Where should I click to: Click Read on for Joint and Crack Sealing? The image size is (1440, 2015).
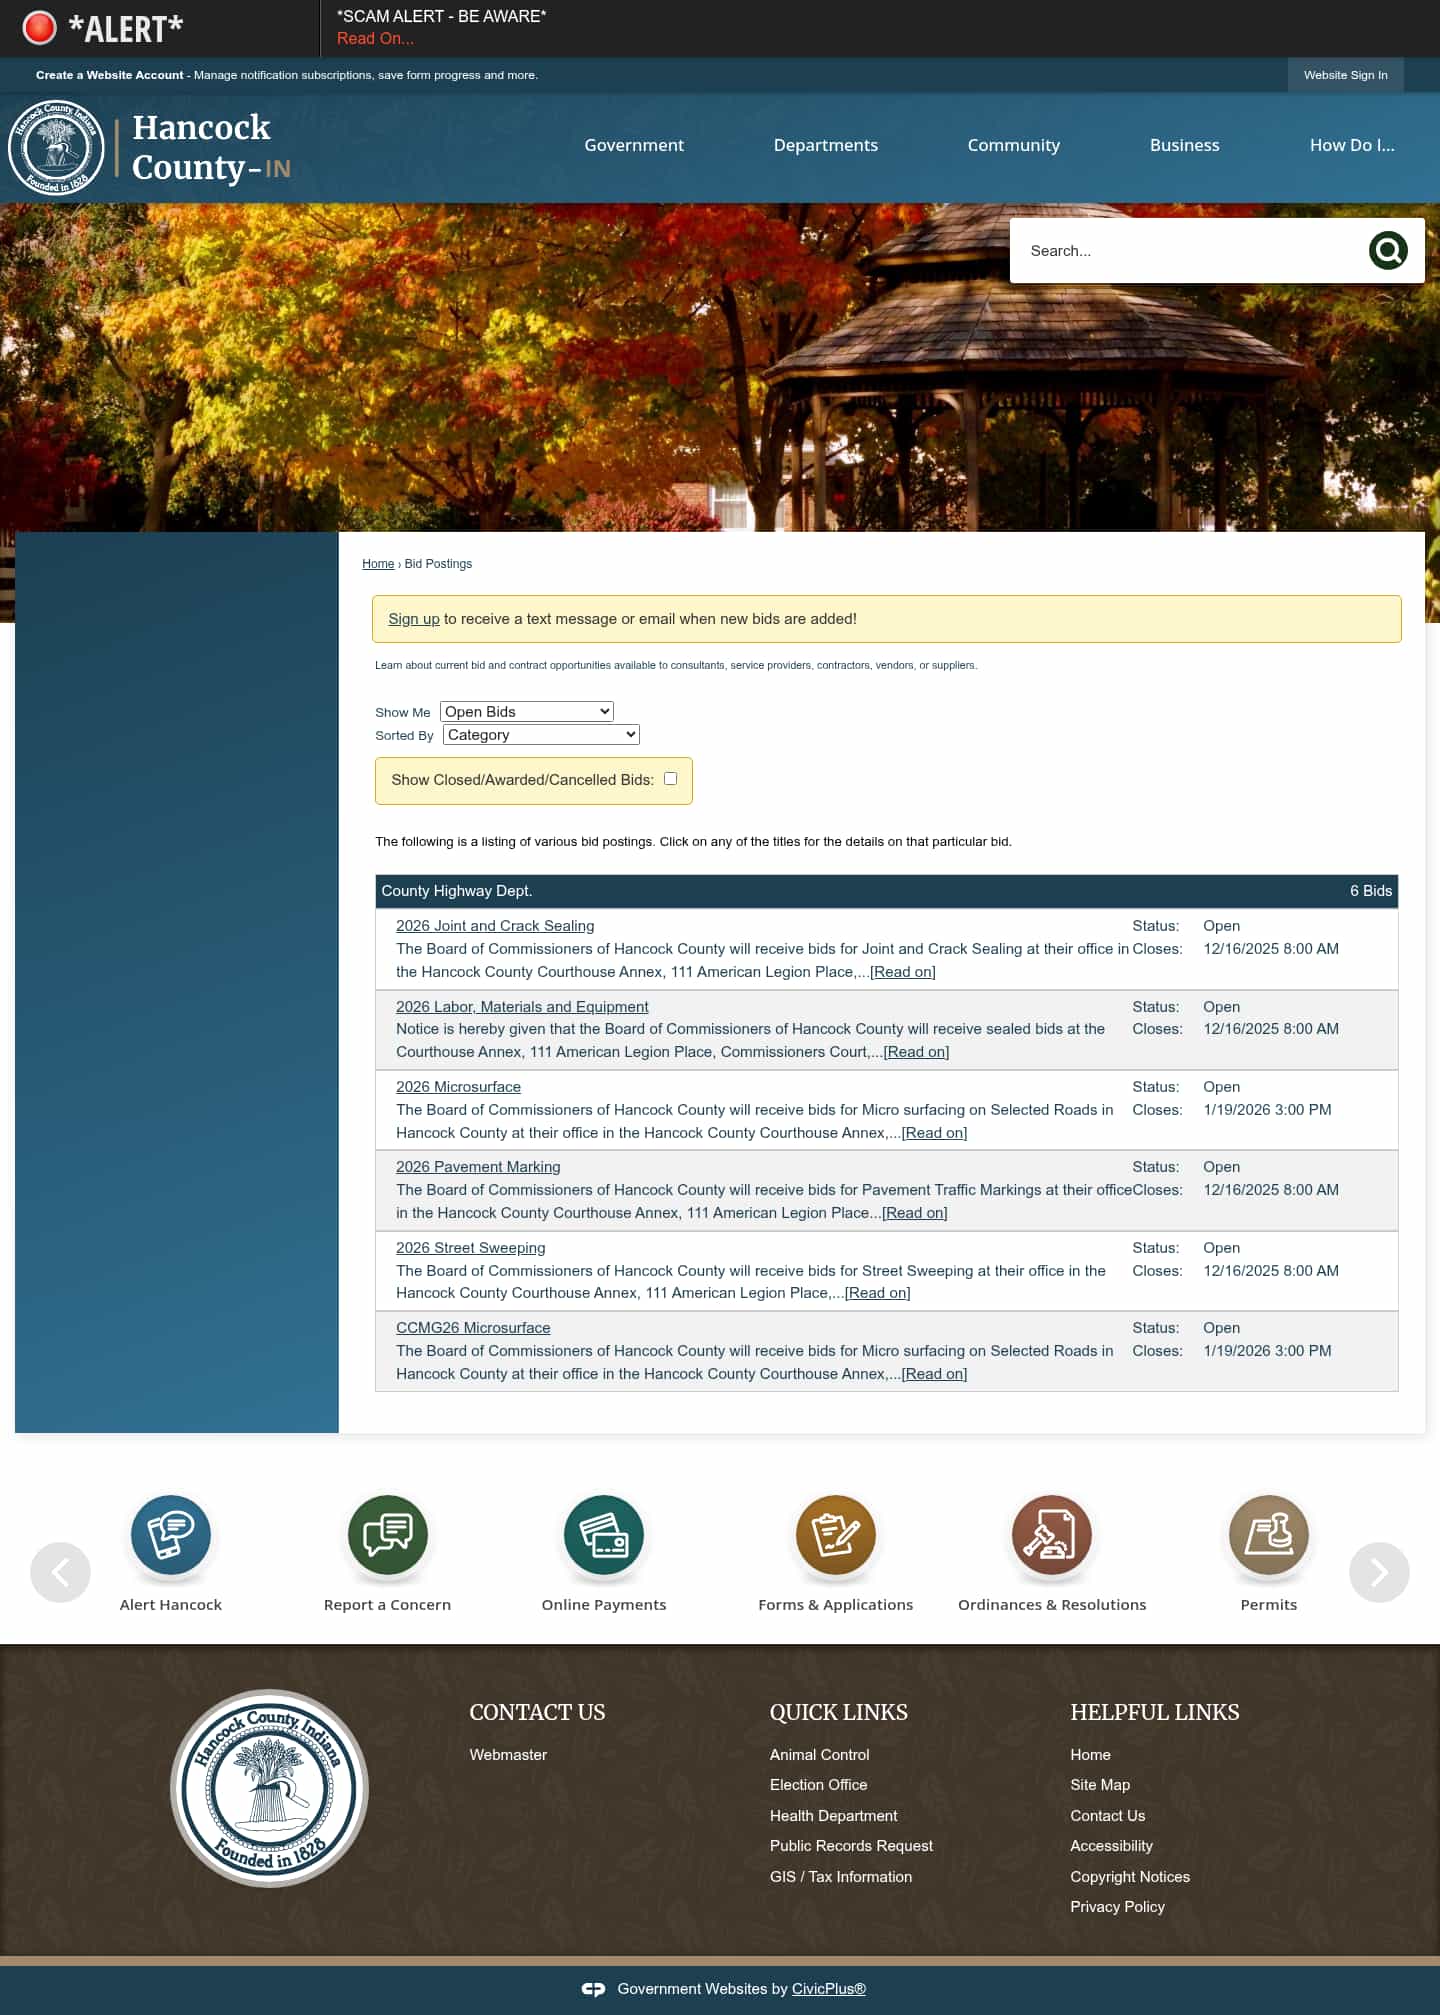tap(903, 972)
